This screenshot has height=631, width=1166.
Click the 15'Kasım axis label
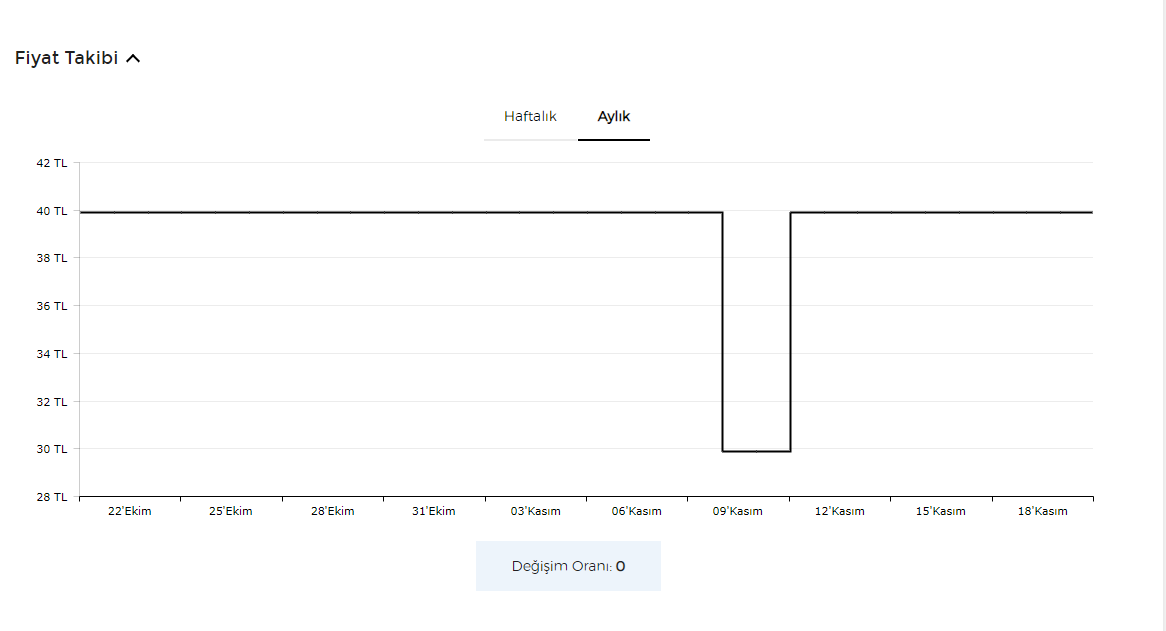coord(941,511)
